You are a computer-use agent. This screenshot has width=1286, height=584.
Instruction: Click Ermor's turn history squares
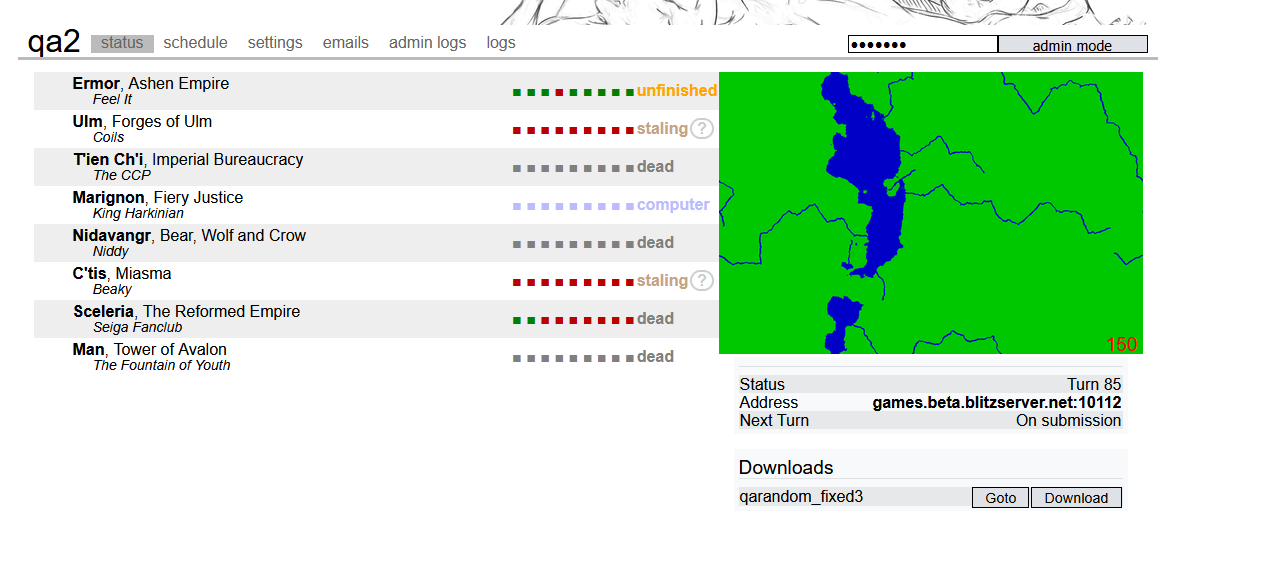coord(573,92)
